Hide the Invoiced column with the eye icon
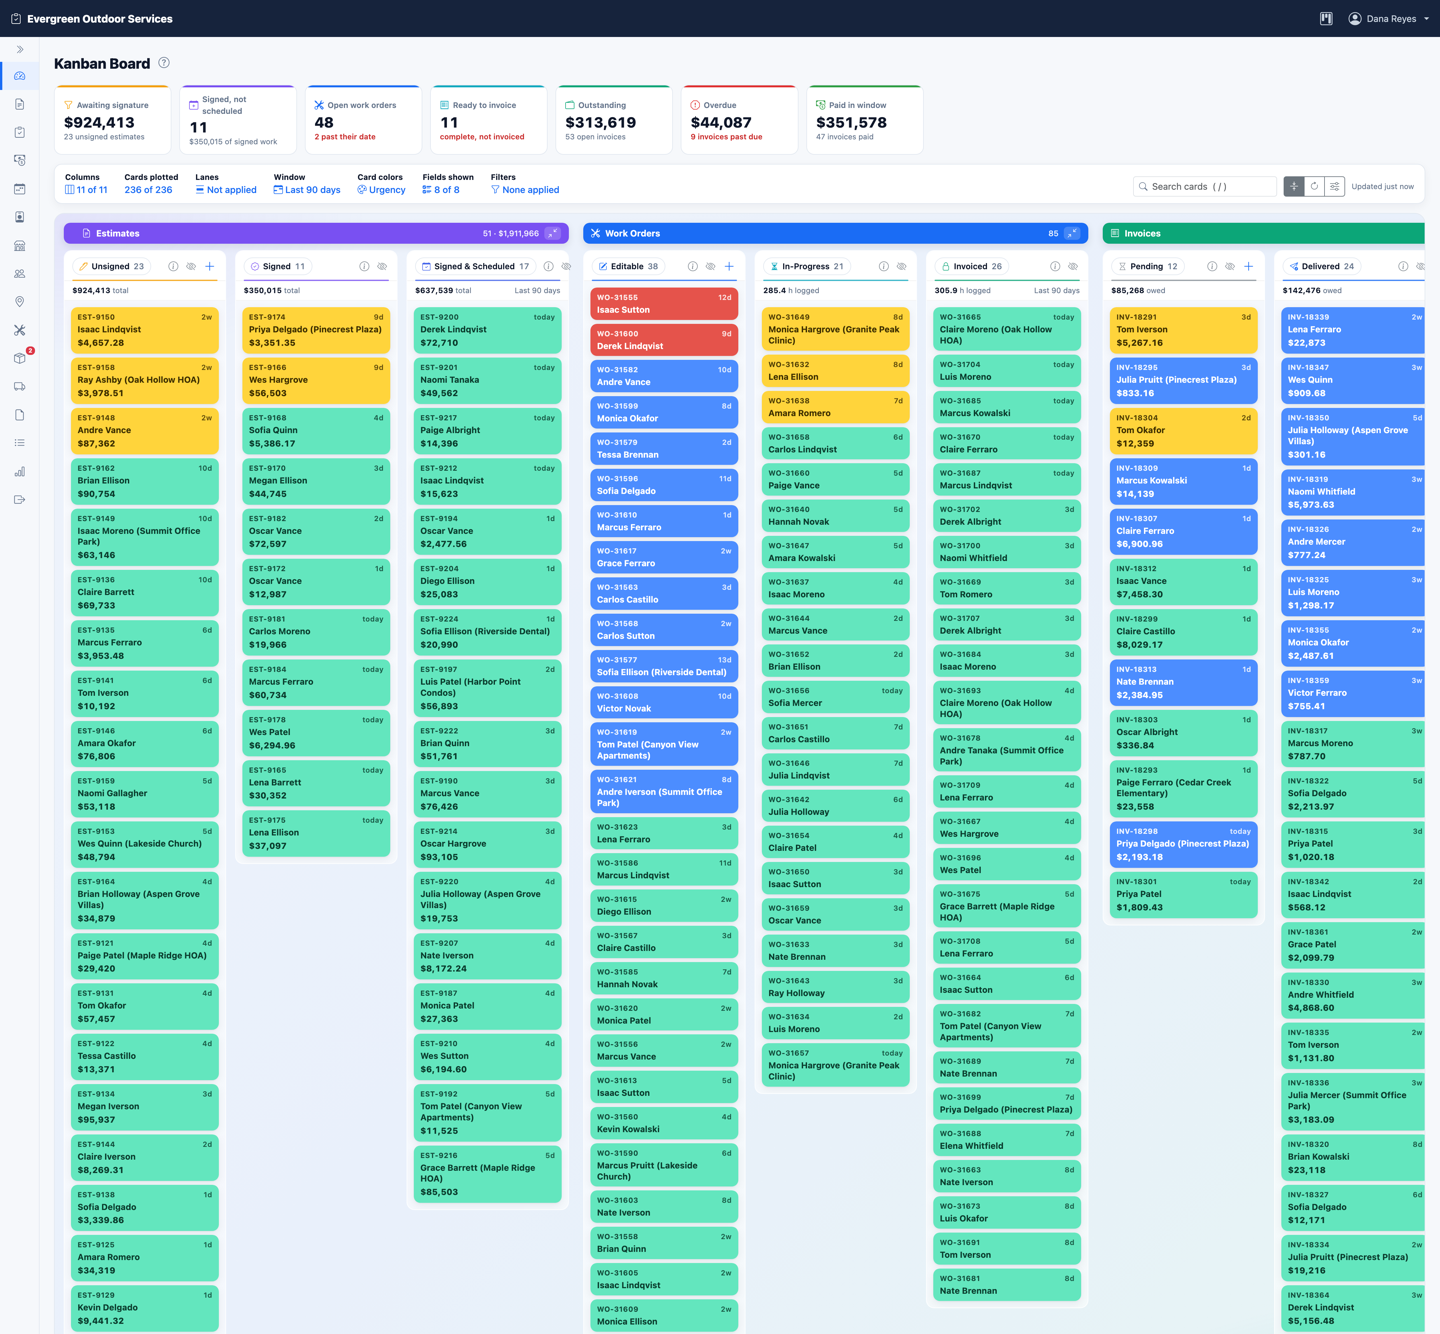 (1073, 267)
